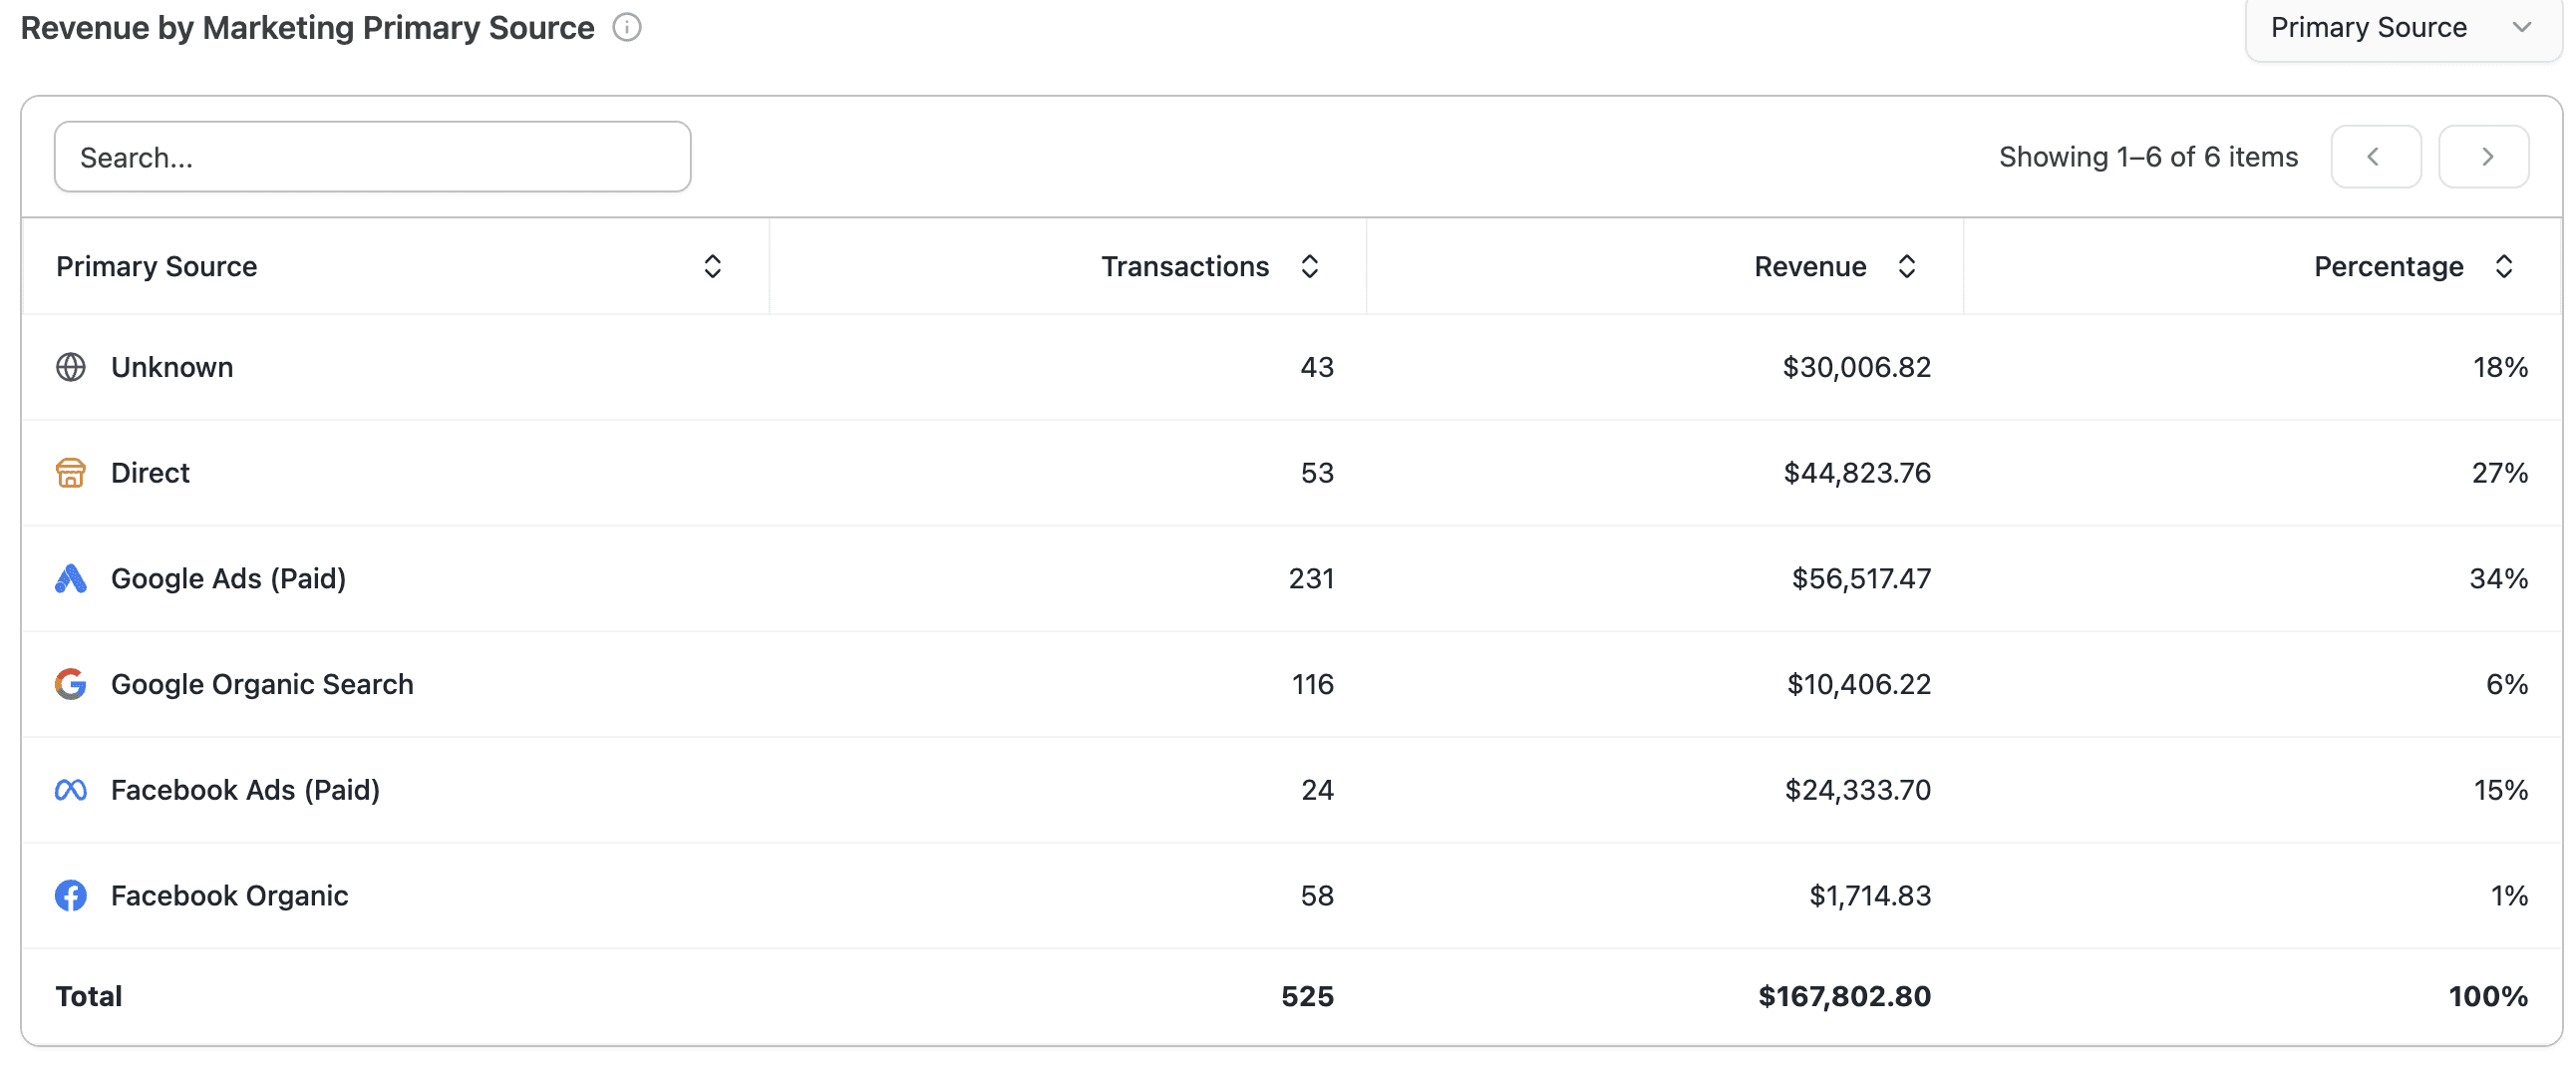Go to the previous page arrow
Screen dimensions: 2576x1073
tap(2376, 156)
